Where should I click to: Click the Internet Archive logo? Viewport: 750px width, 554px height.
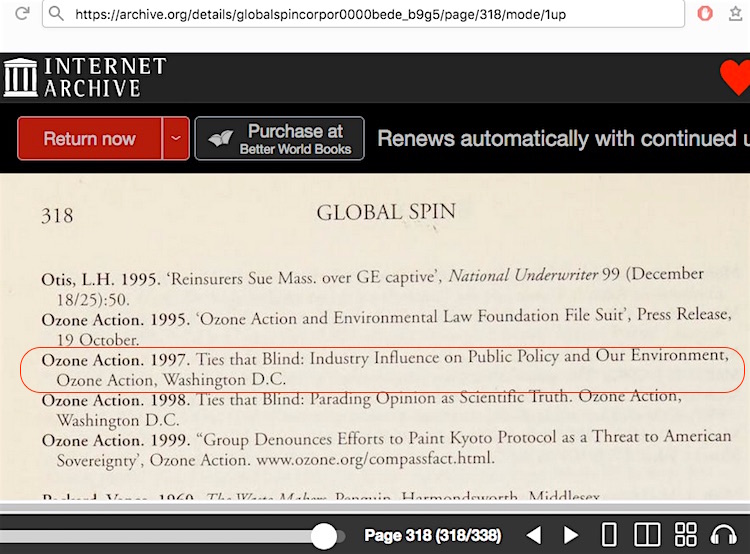point(85,77)
